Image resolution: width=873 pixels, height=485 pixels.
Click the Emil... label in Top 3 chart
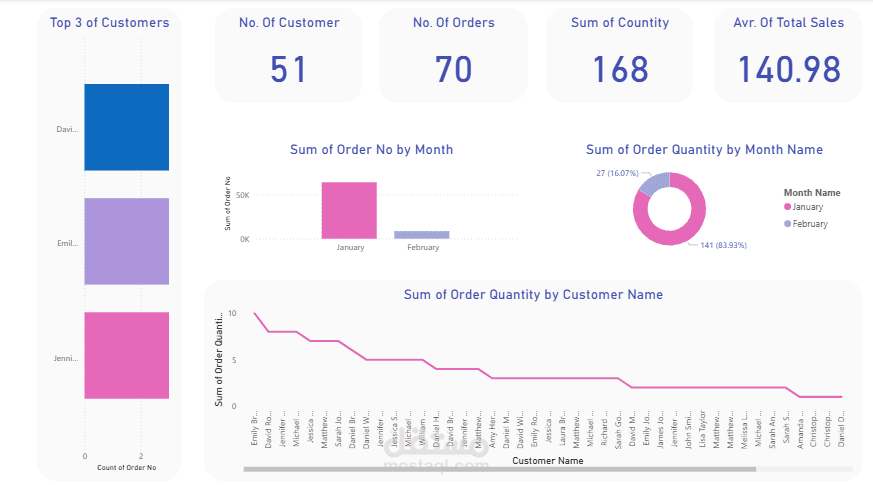(67, 243)
